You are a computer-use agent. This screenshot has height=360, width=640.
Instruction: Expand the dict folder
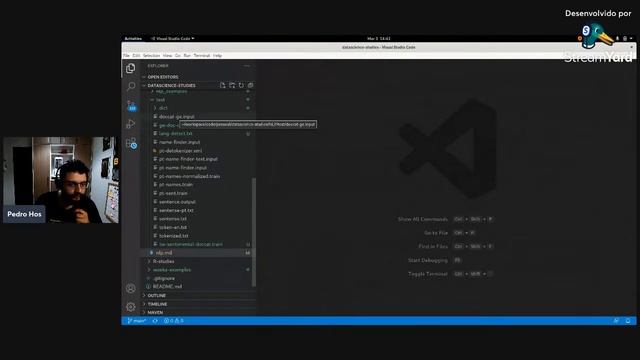pos(196,108)
